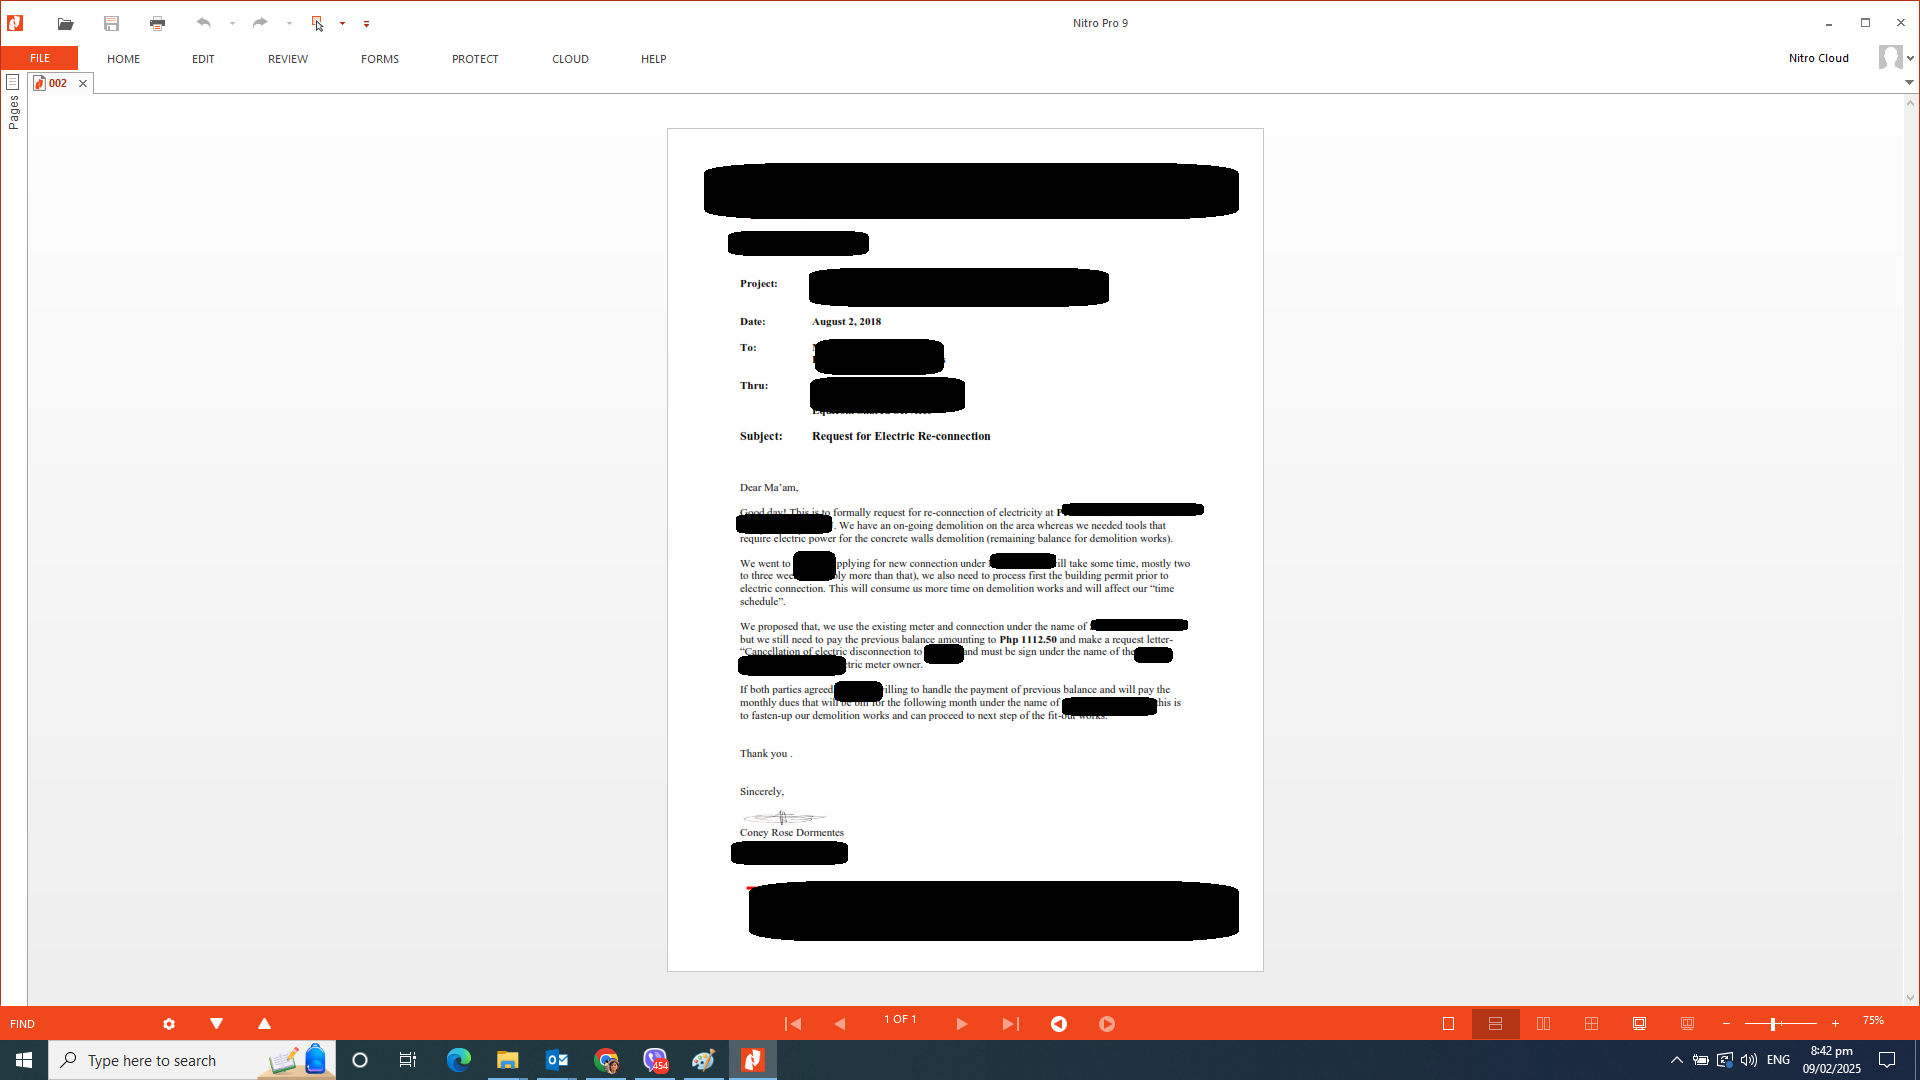
Task: Open the account dropdown beside Nitro Cloud
Action: point(1911,57)
